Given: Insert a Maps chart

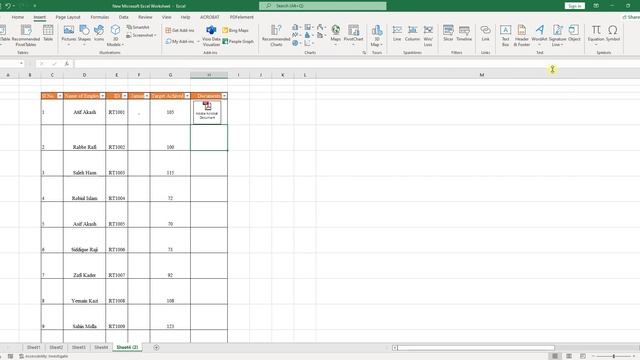Looking at the screenshot, I should pos(336,34).
